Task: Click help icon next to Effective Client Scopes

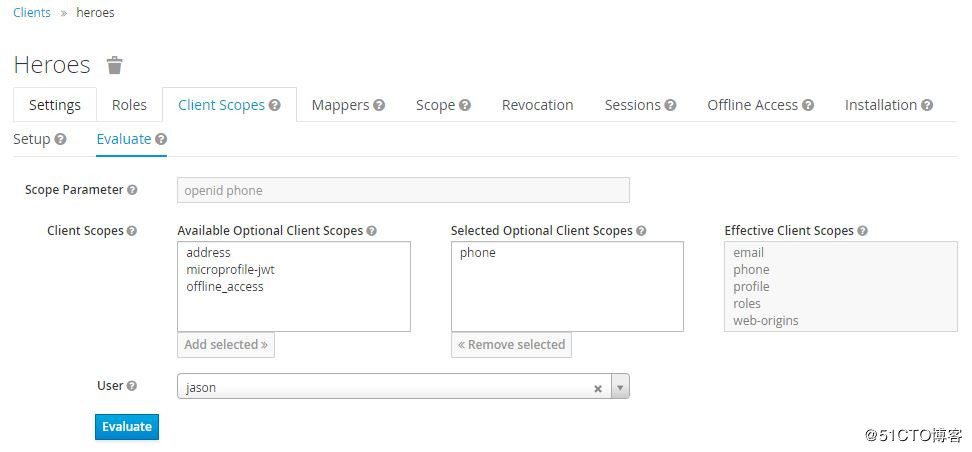Action: [x=862, y=231]
